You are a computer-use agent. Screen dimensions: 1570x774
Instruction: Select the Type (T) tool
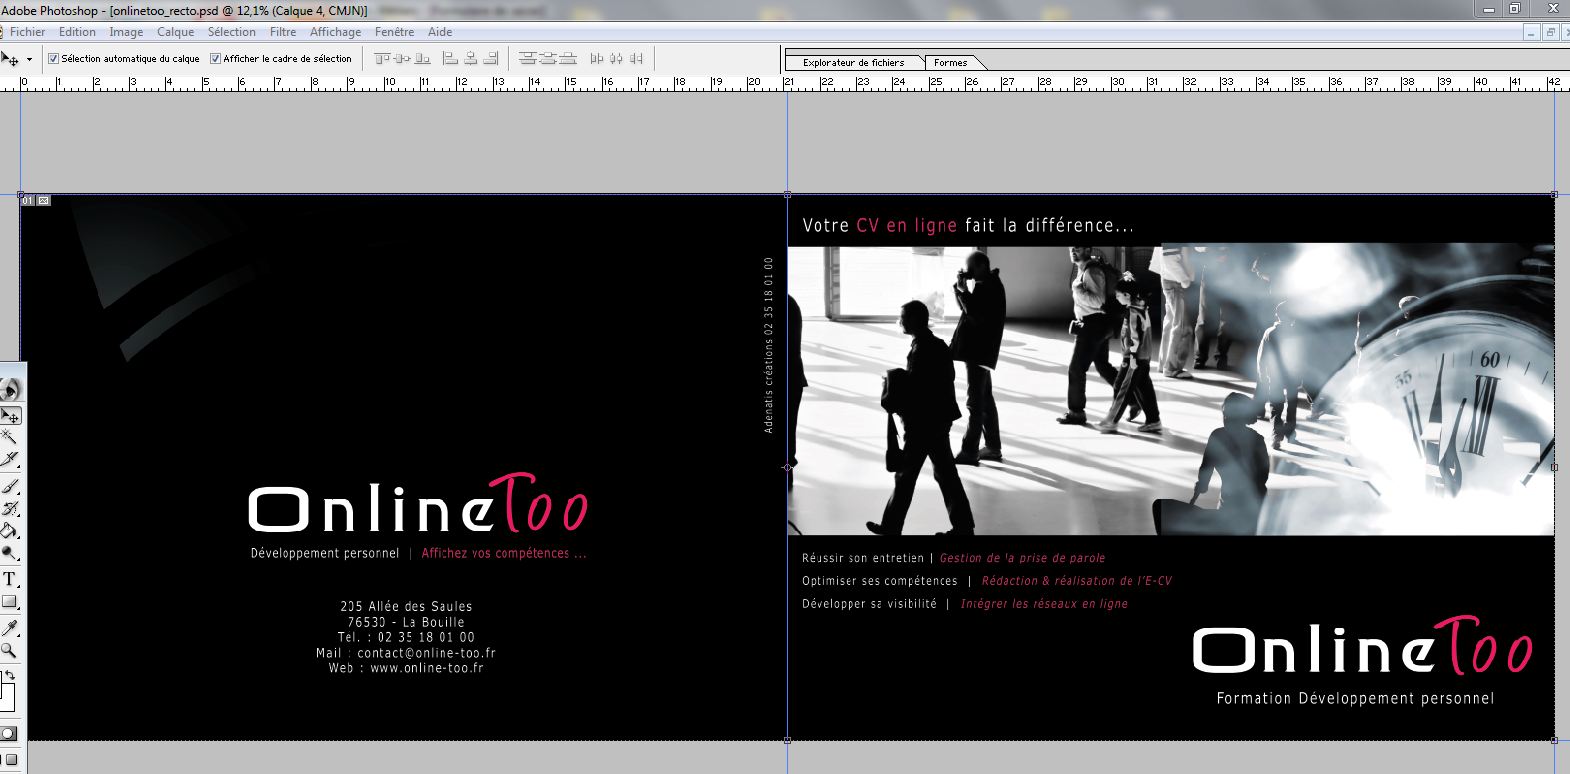(9, 579)
